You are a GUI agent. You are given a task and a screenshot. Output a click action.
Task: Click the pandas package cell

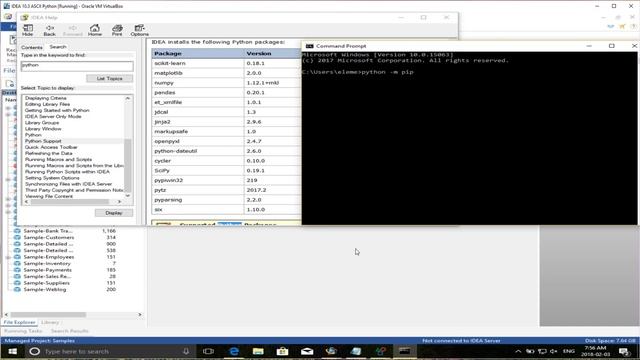coord(198,93)
